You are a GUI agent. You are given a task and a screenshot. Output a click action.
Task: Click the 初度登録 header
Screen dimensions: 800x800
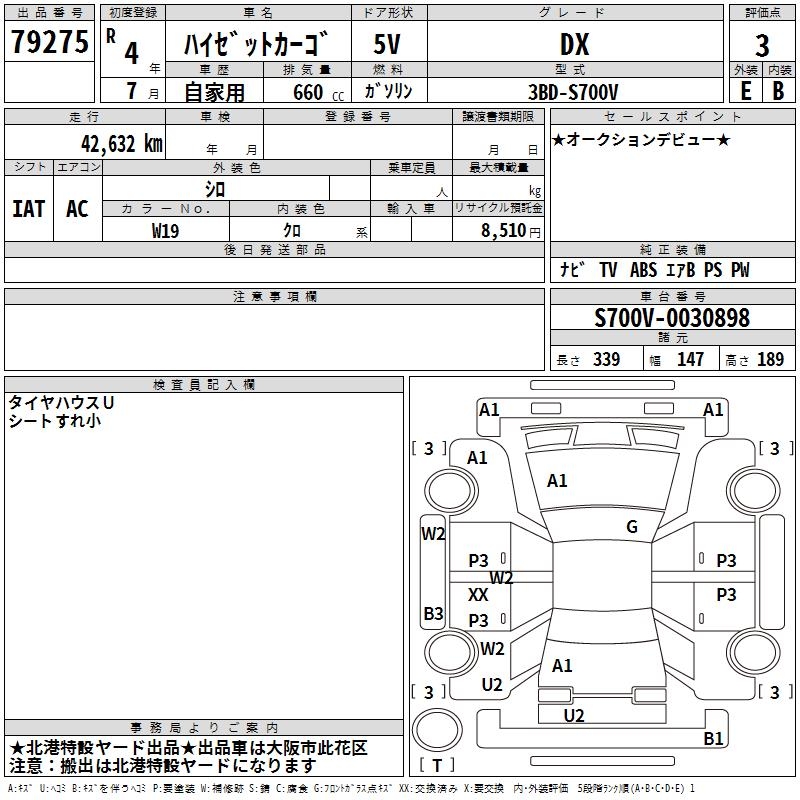click(x=133, y=13)
